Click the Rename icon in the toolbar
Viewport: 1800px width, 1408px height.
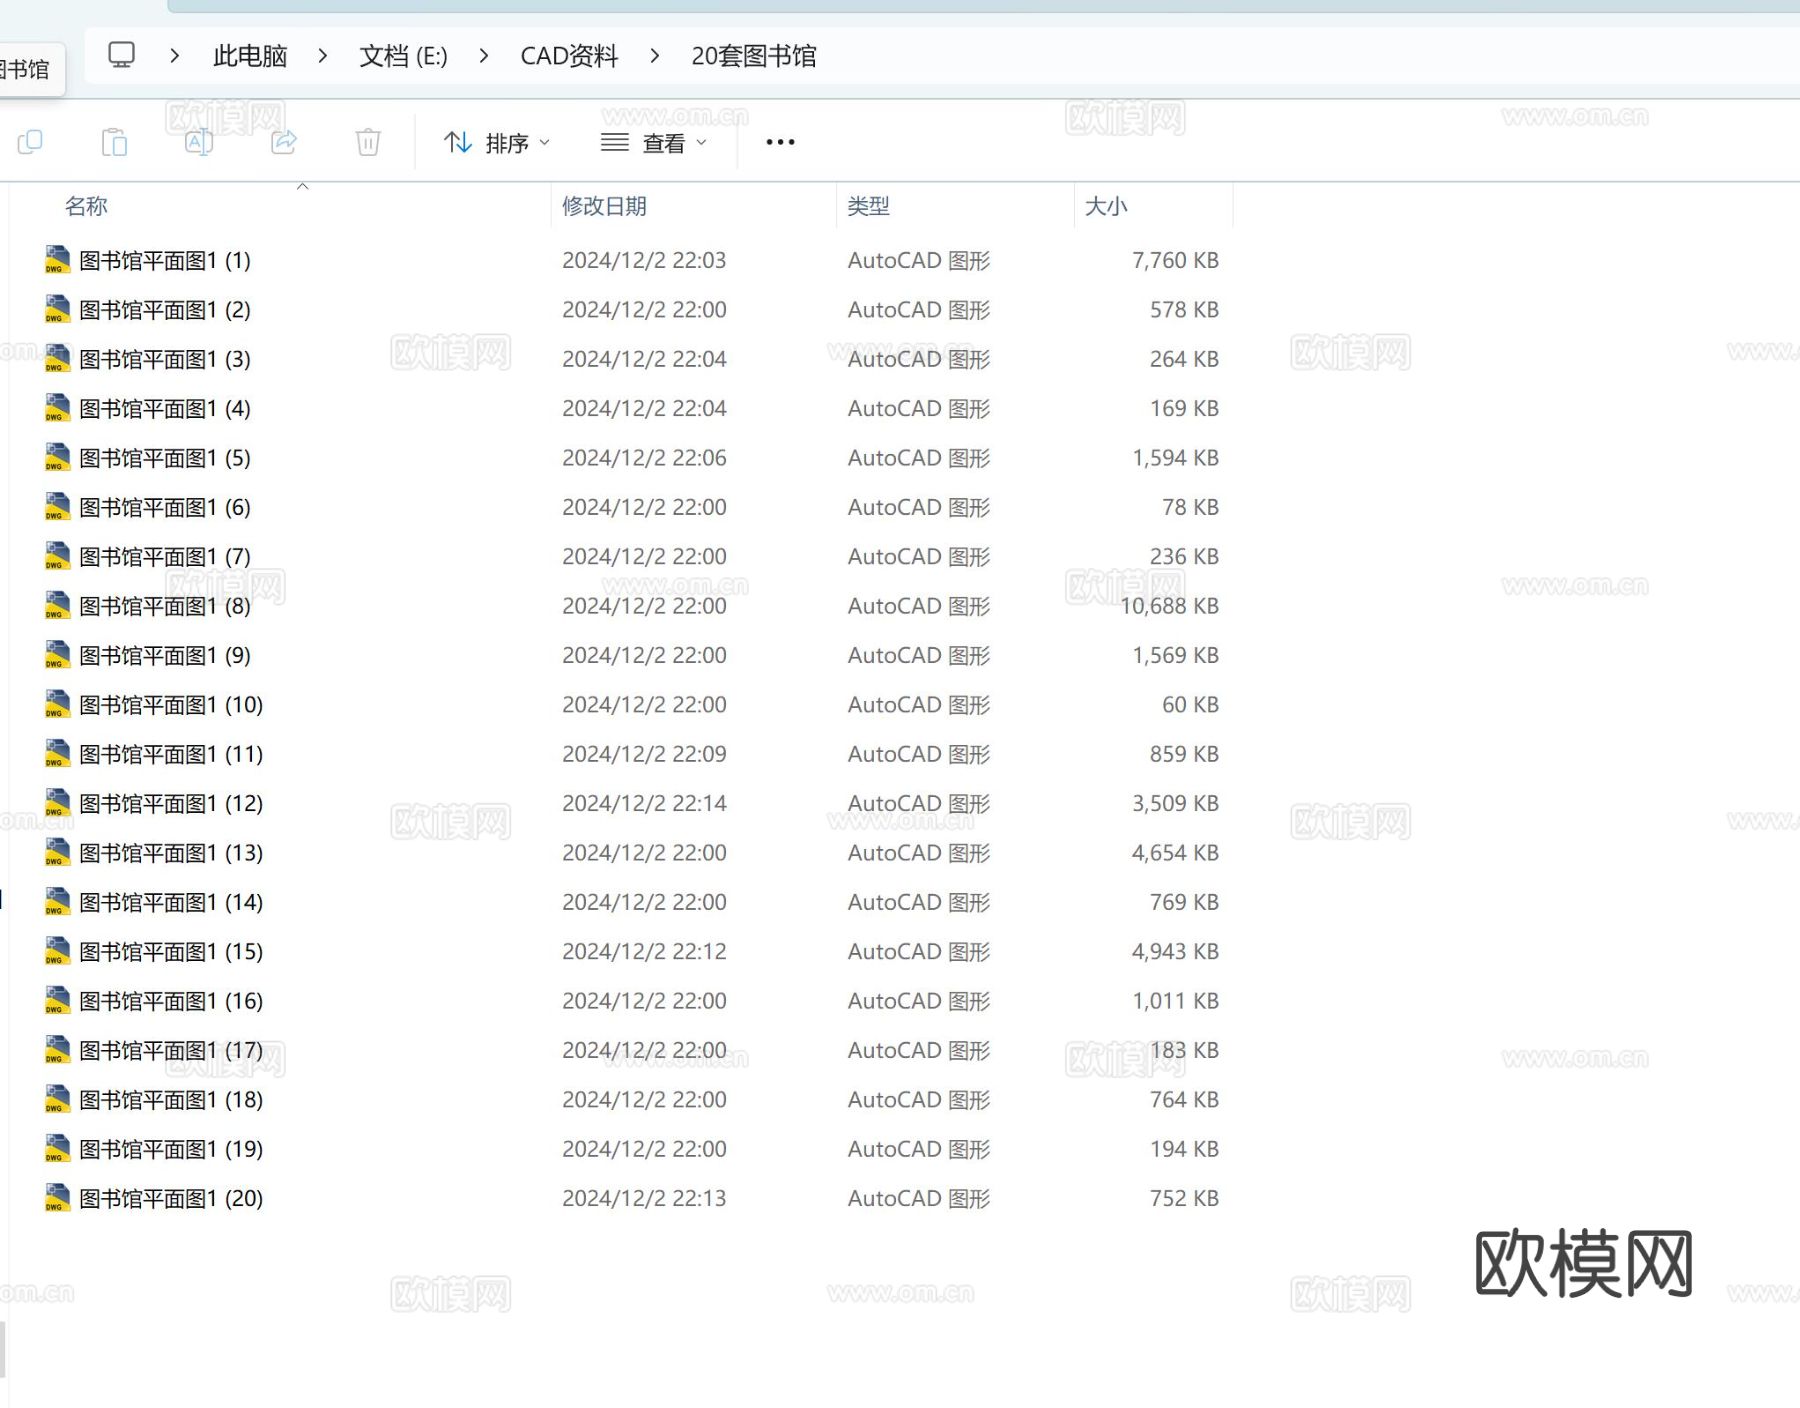tap(199, 142)
